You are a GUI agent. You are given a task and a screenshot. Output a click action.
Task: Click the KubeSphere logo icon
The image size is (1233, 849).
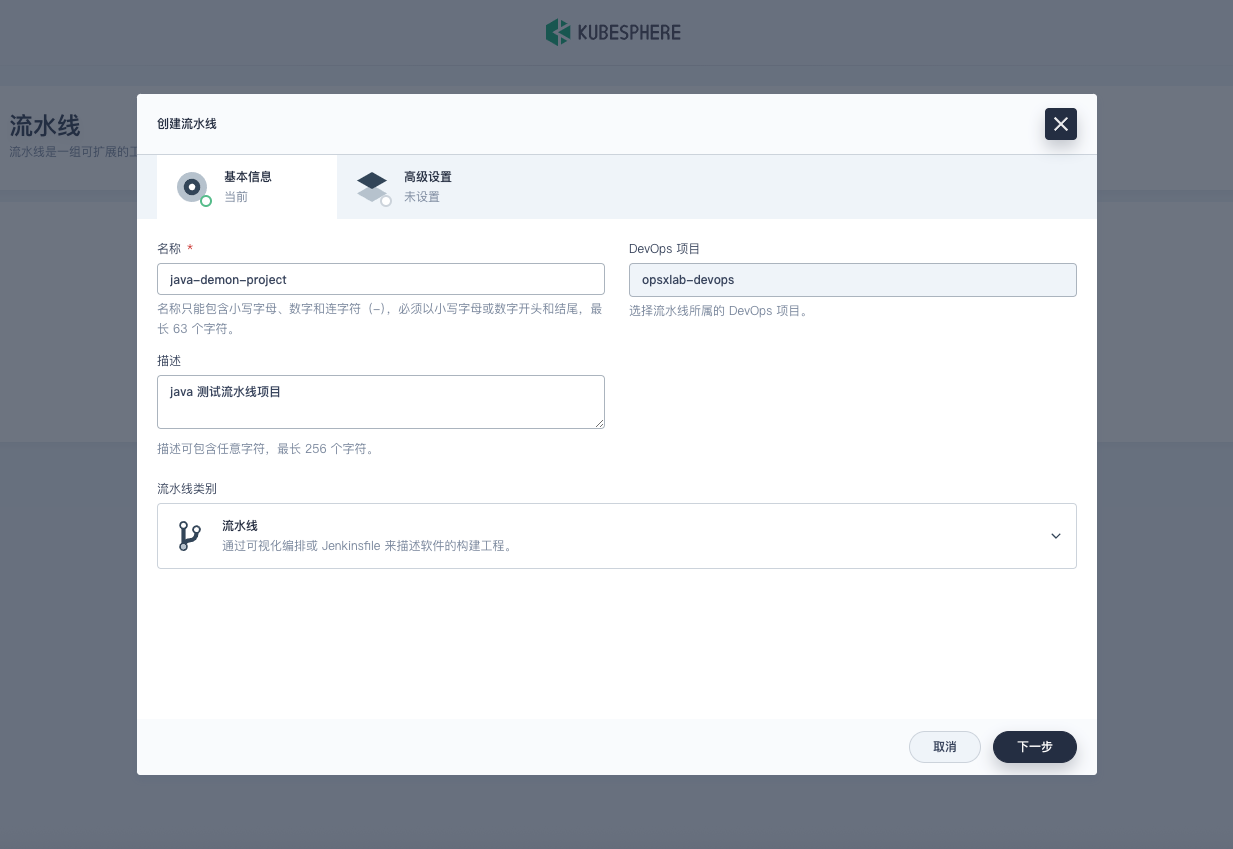tap(557, 32)
